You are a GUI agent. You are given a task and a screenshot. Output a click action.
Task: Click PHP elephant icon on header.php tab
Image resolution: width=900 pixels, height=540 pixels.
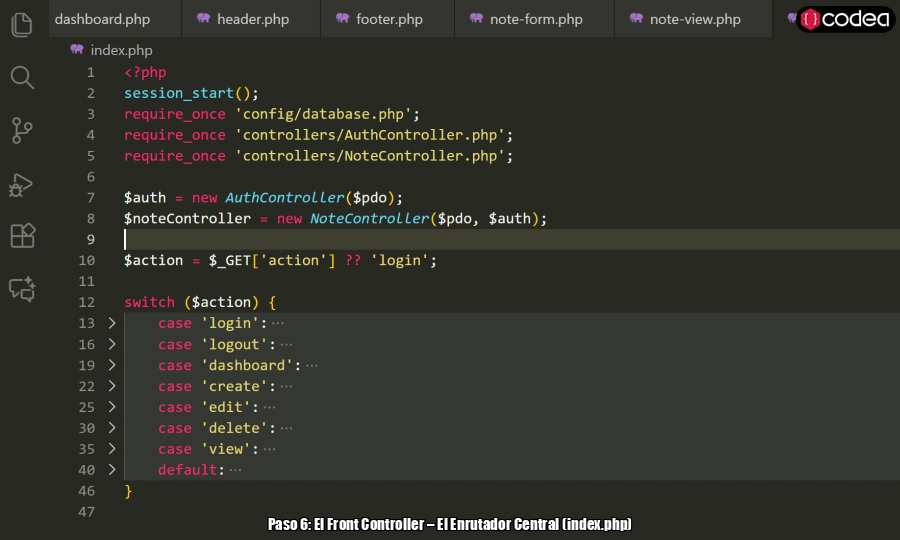pyautogui.click(x=203, y=18)
